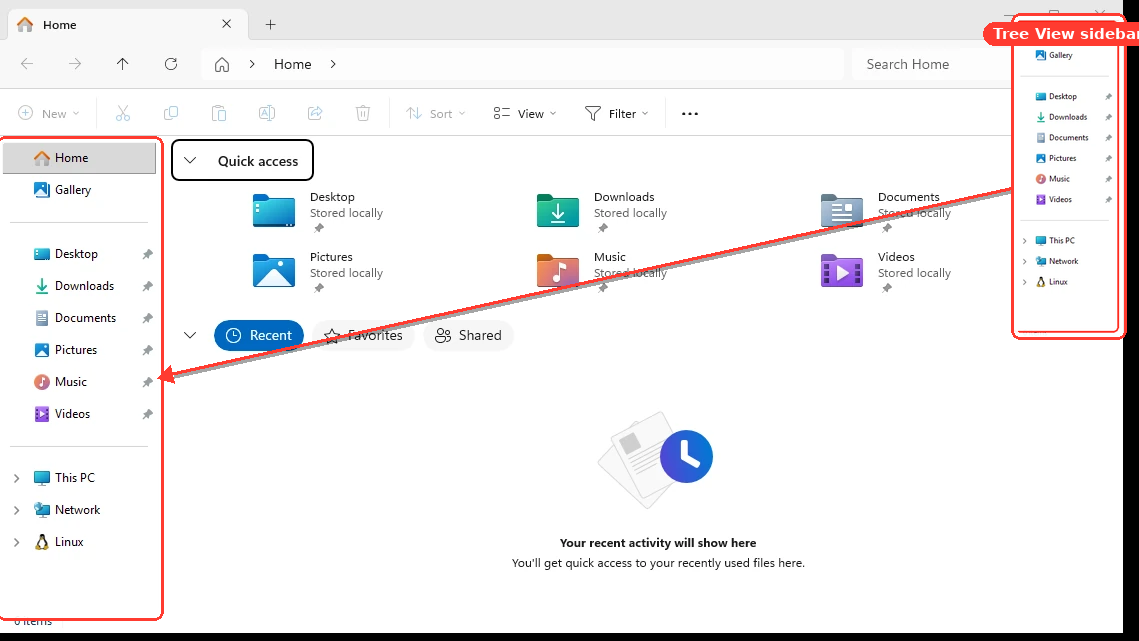This screenshot has width=1139, height=641.
Task: Switch to the Shared tab
Action: [x=469, y=335]
